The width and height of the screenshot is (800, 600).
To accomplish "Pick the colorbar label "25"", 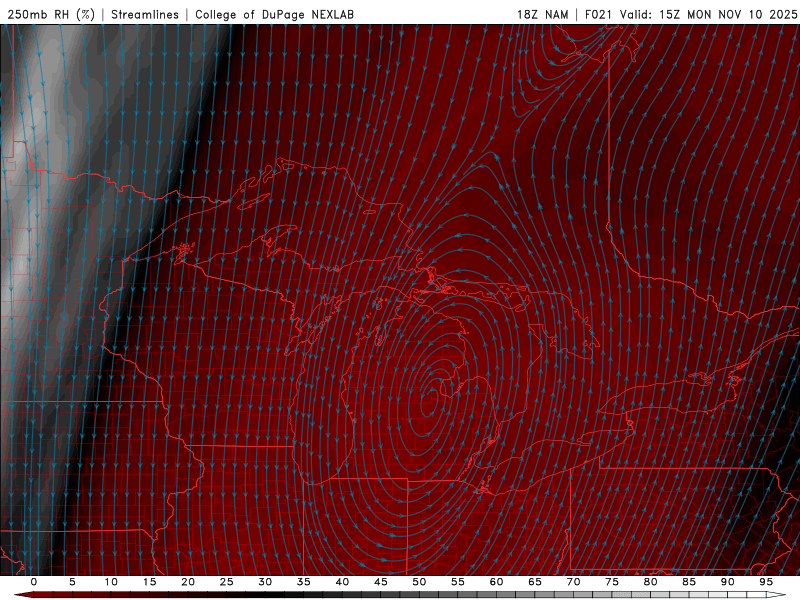I will pos(227,582).
